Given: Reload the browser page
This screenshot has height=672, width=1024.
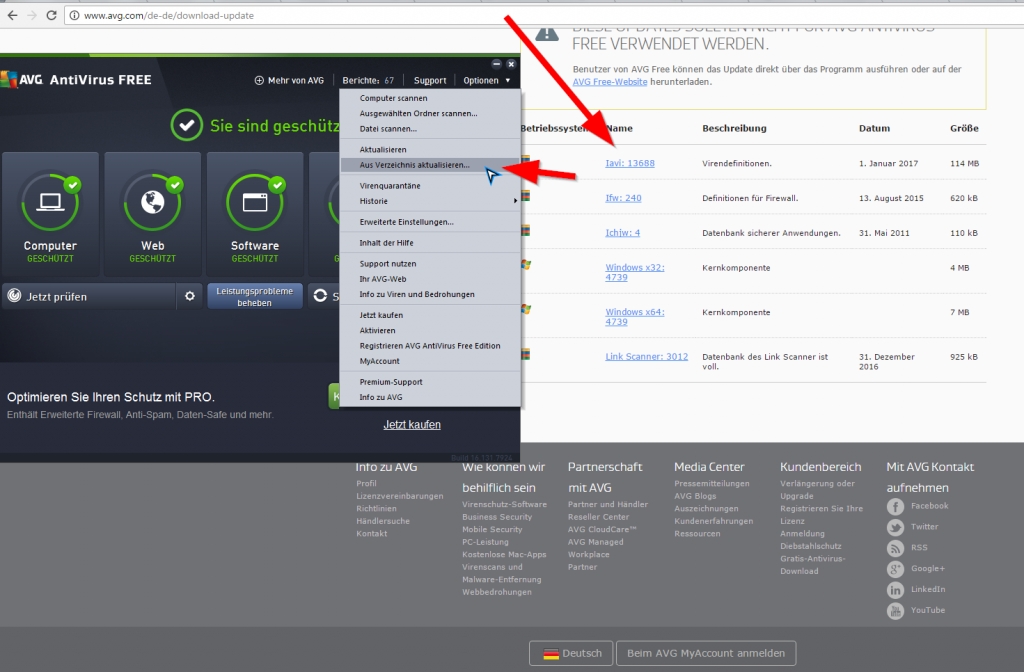Looking at the screenshot, I should 53,16.
